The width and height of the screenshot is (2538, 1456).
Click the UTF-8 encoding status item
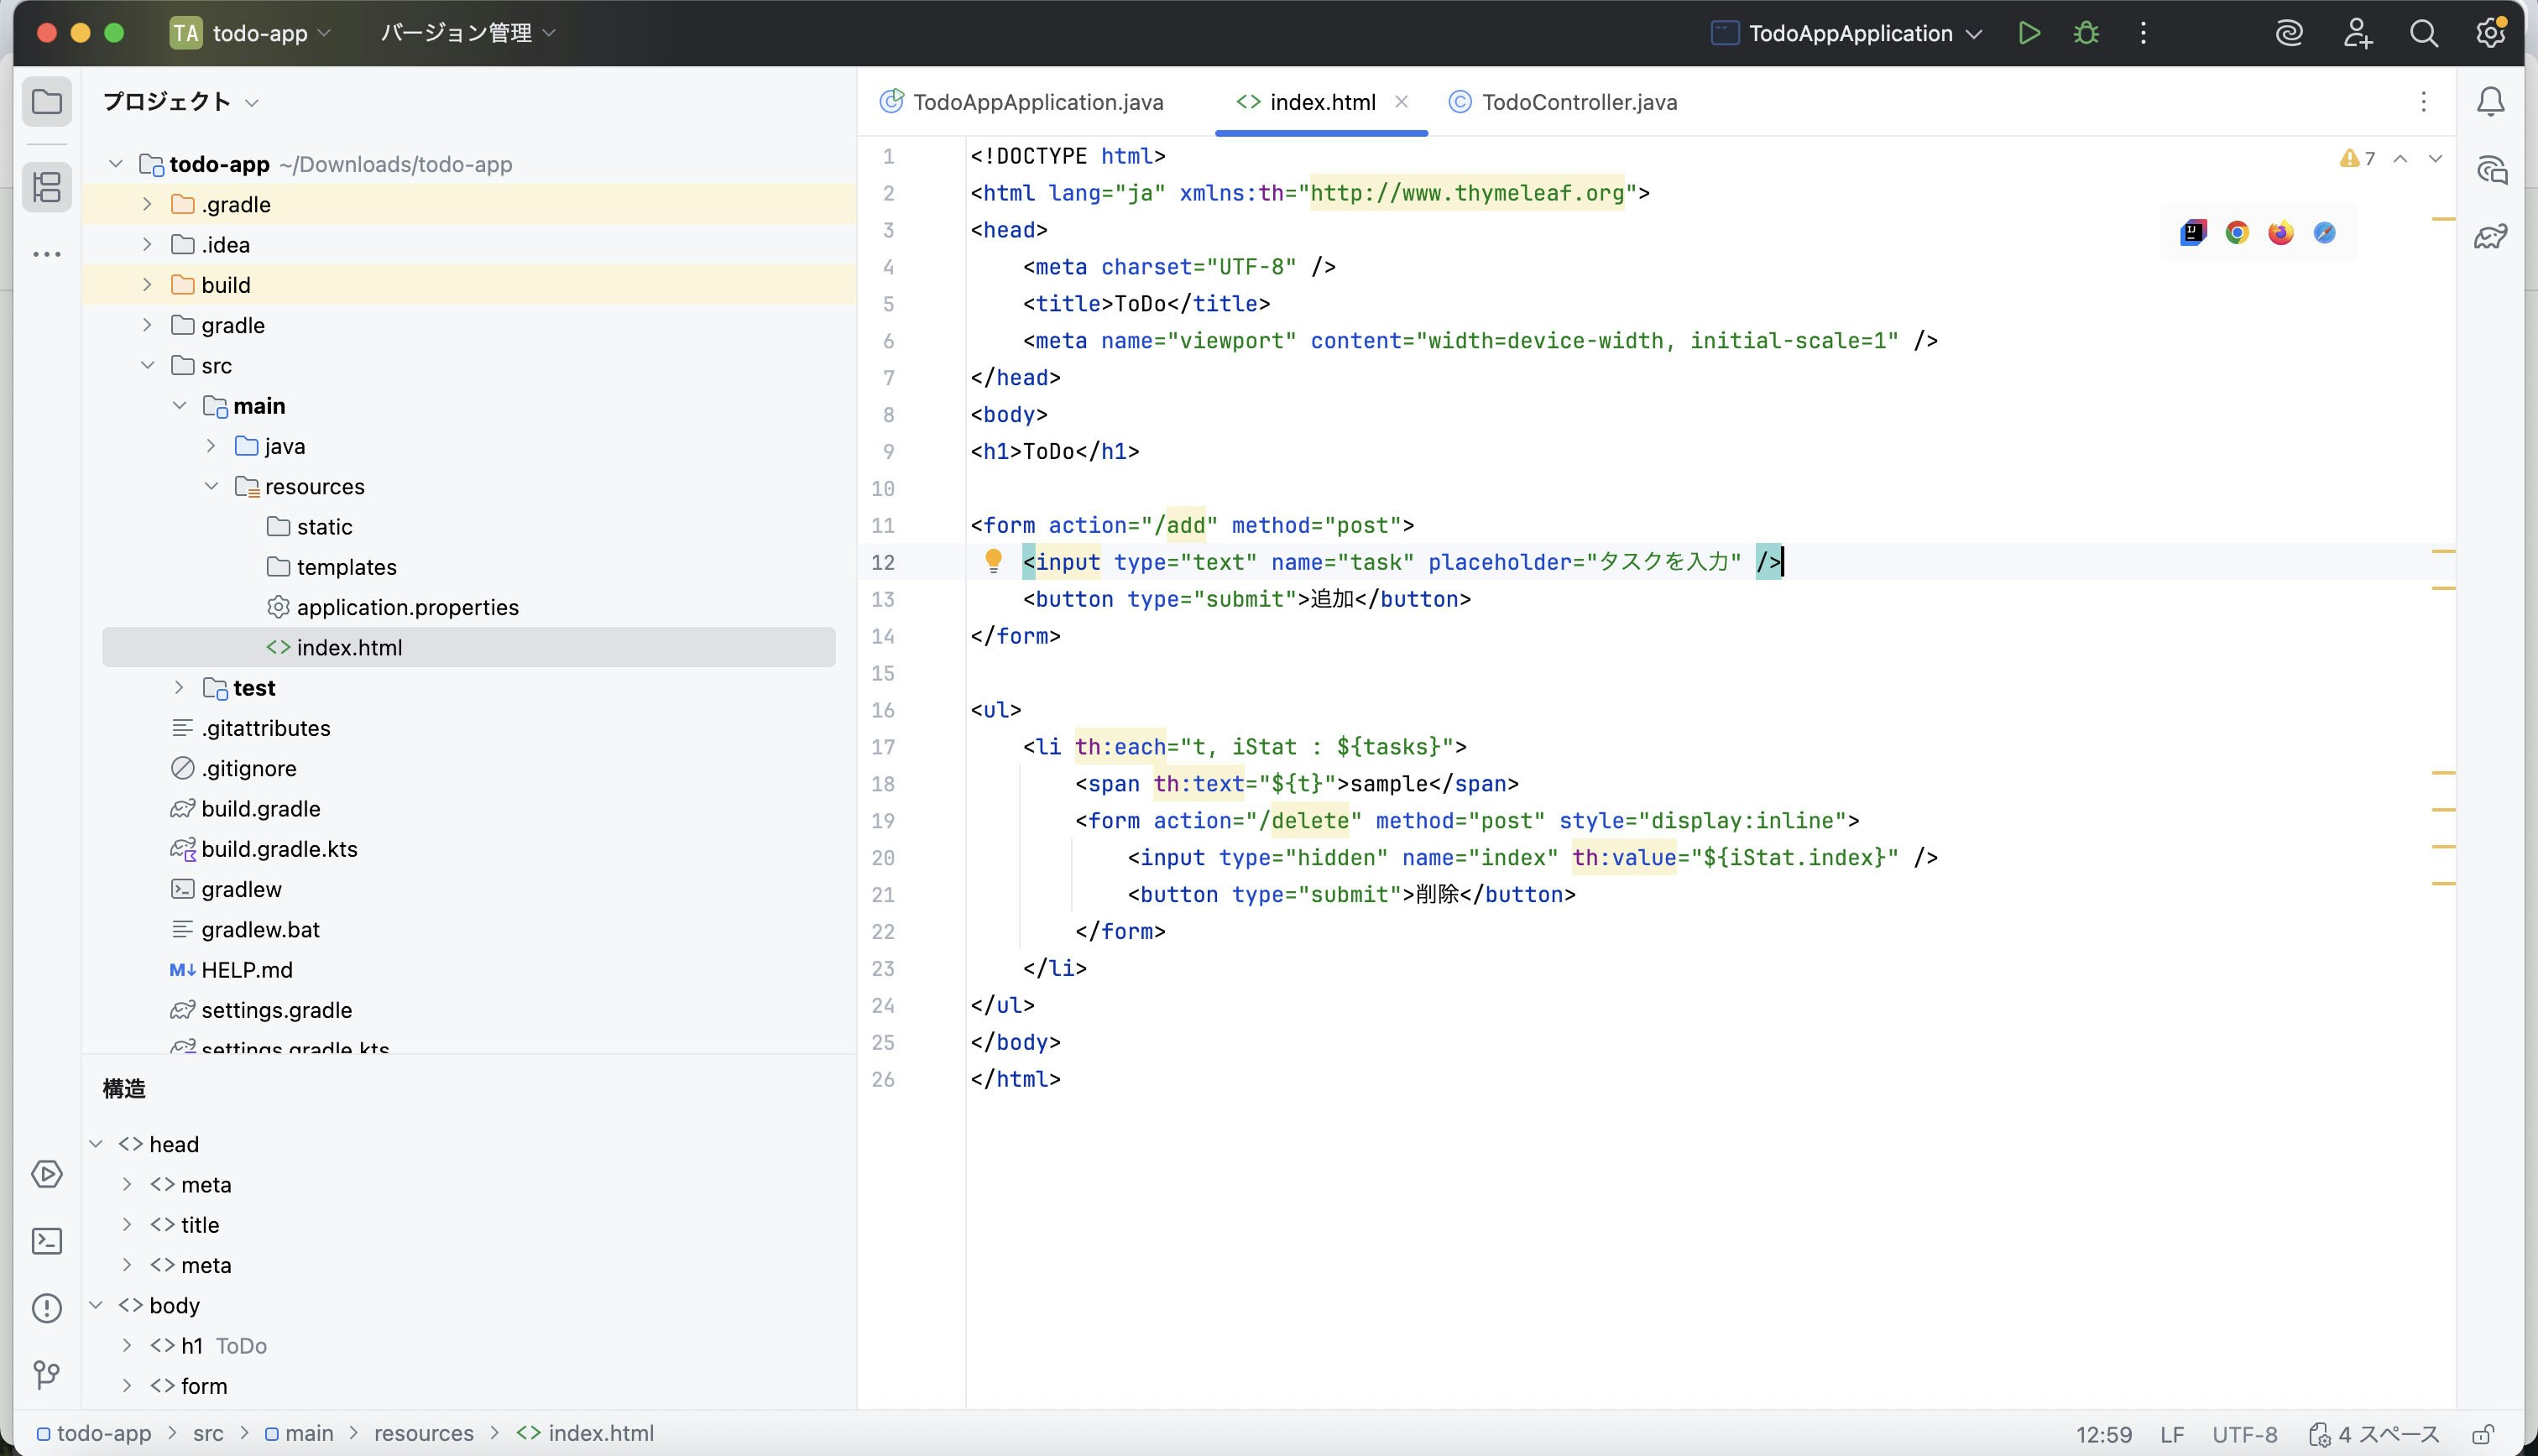point(2244,1434)
